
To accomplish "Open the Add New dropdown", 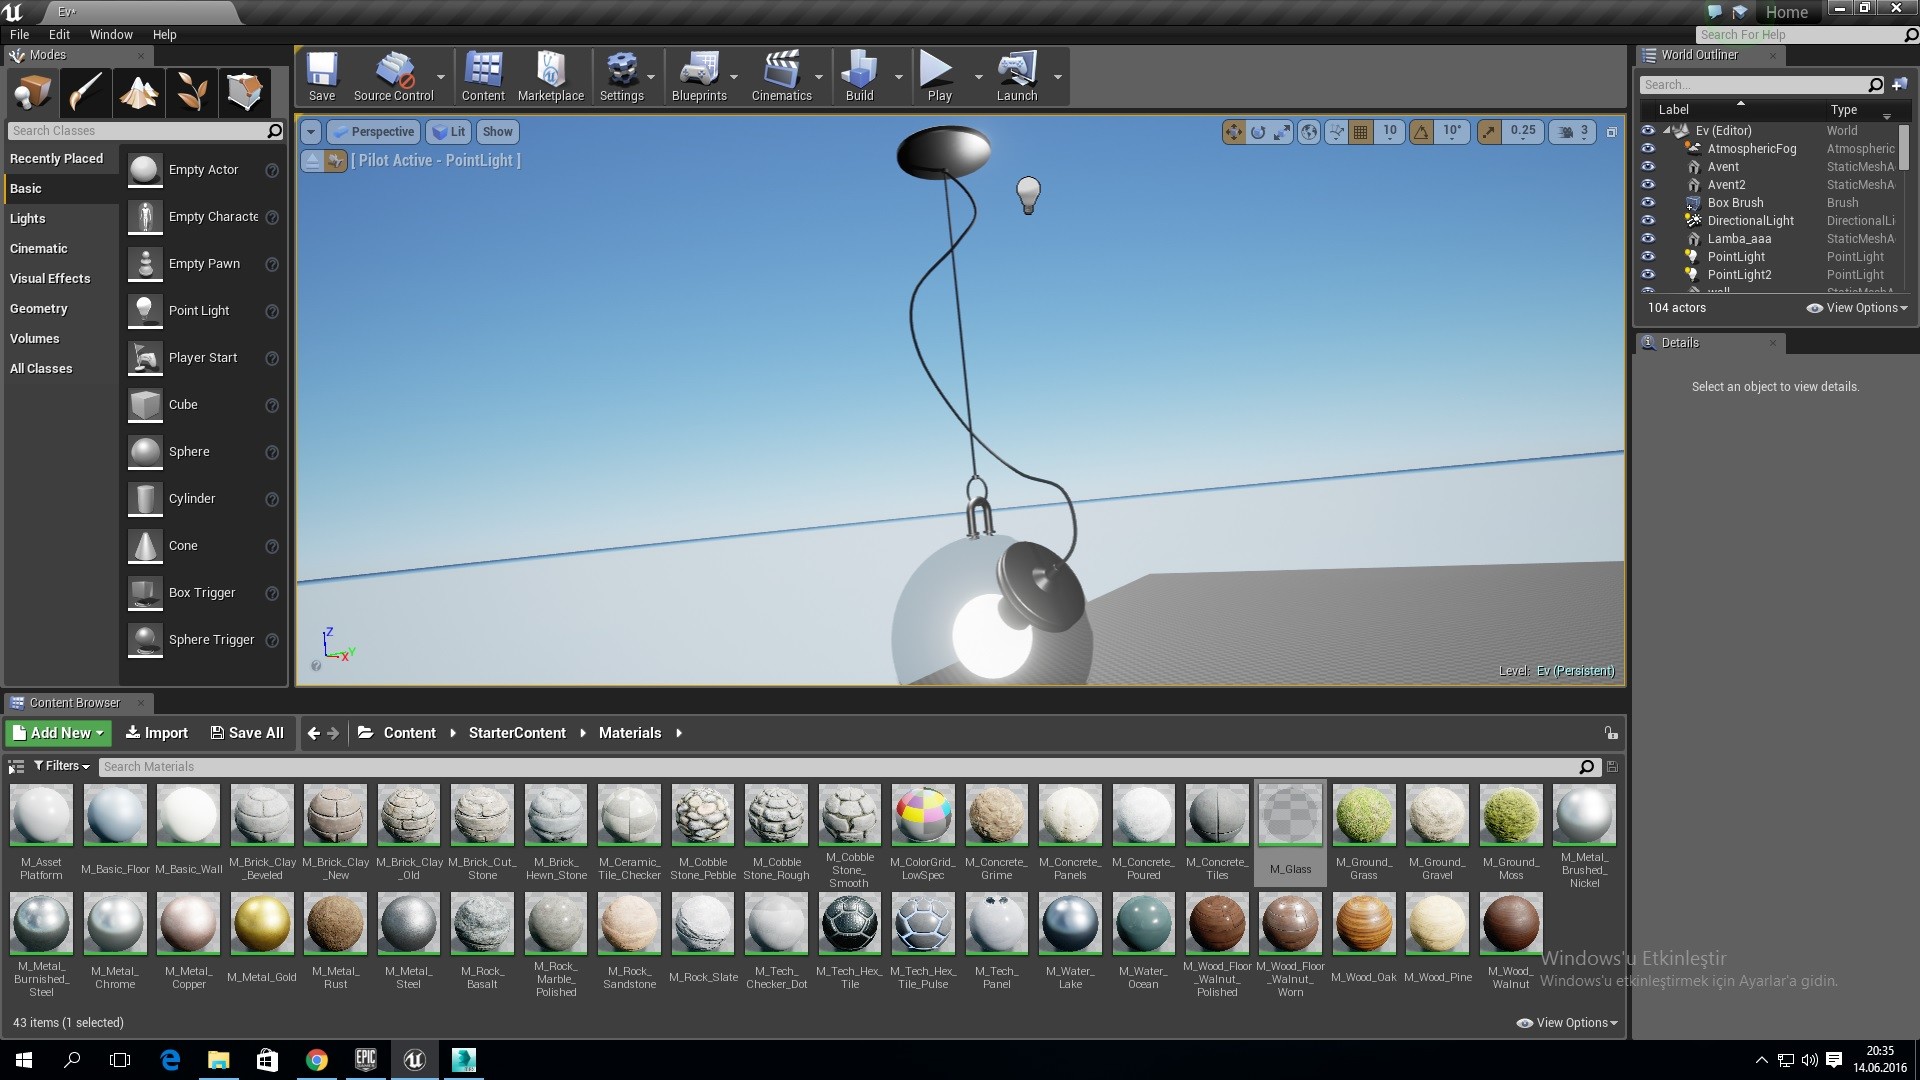I will [57, 733].
